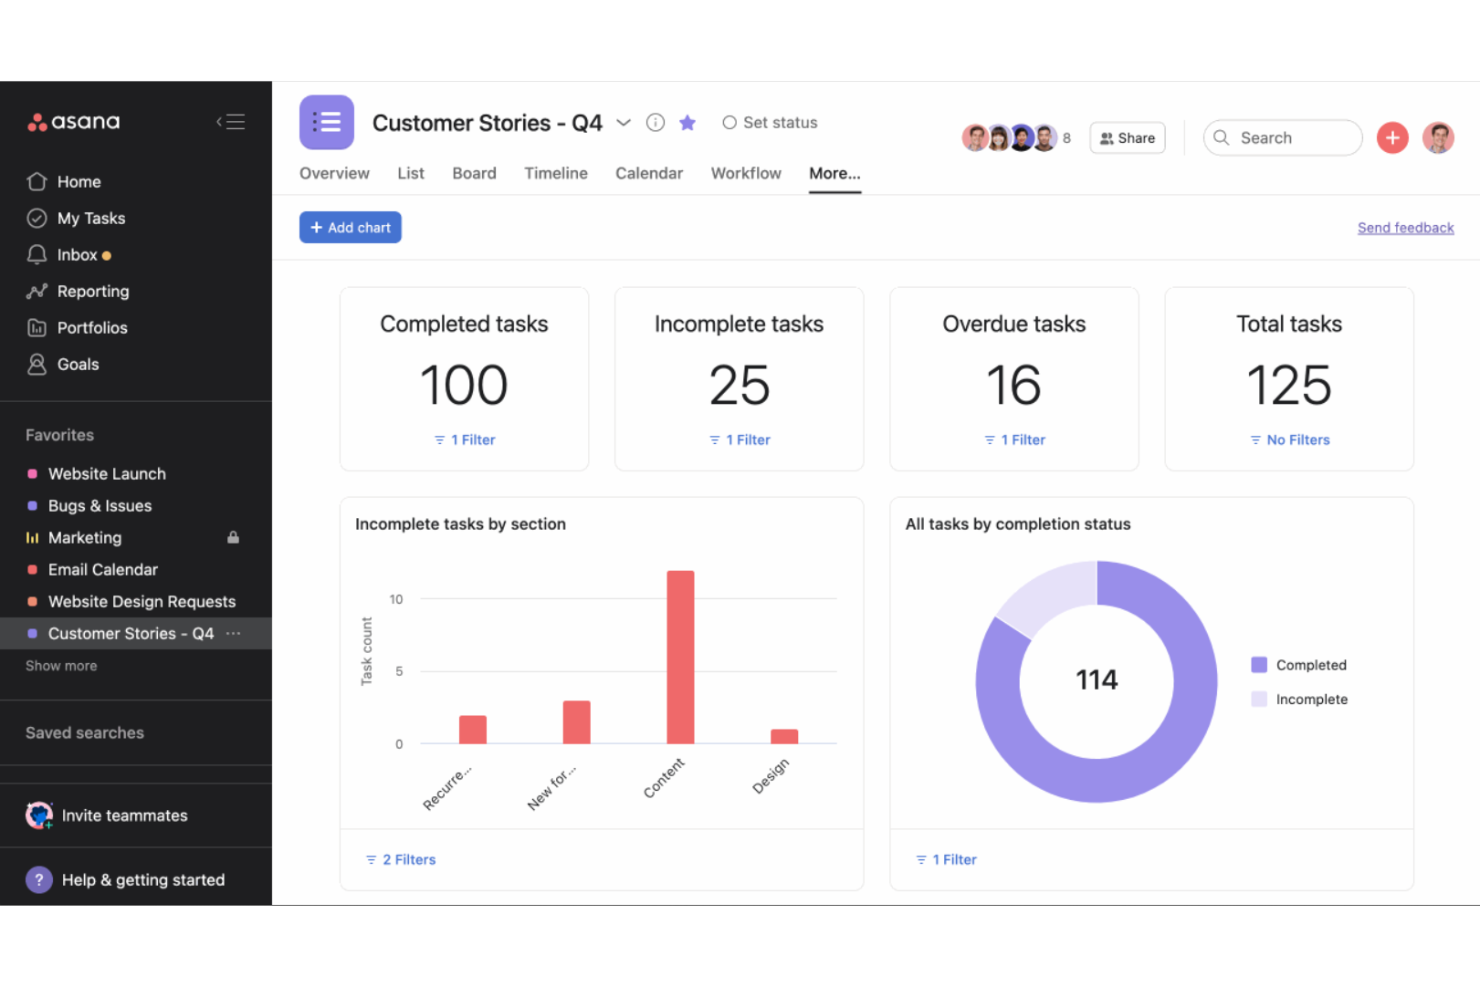This screenshot has height=987, width=1480.
Task: Open the project title dropdown chevron
Action: point(623,122)
